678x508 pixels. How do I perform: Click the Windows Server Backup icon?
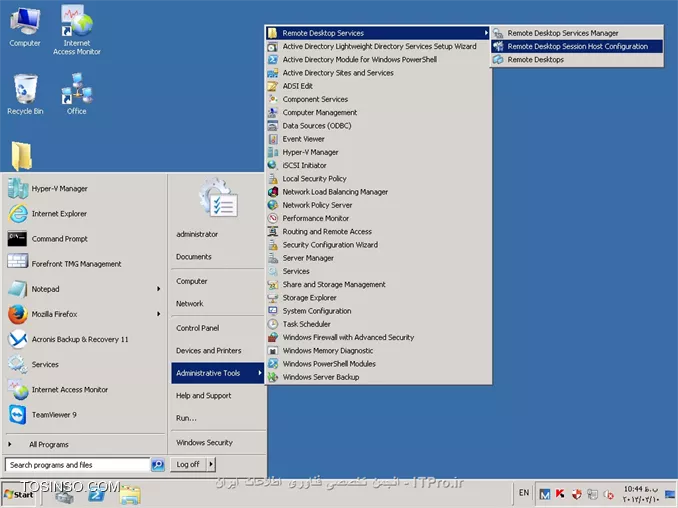pyautogui.click(x=272, y=377)
